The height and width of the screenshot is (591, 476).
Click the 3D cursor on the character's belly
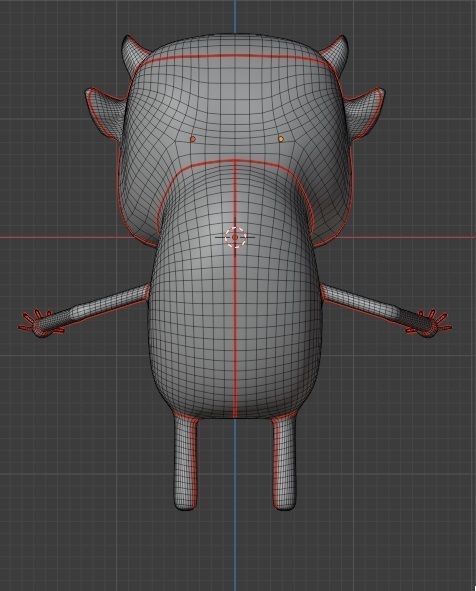coord(235,237)
